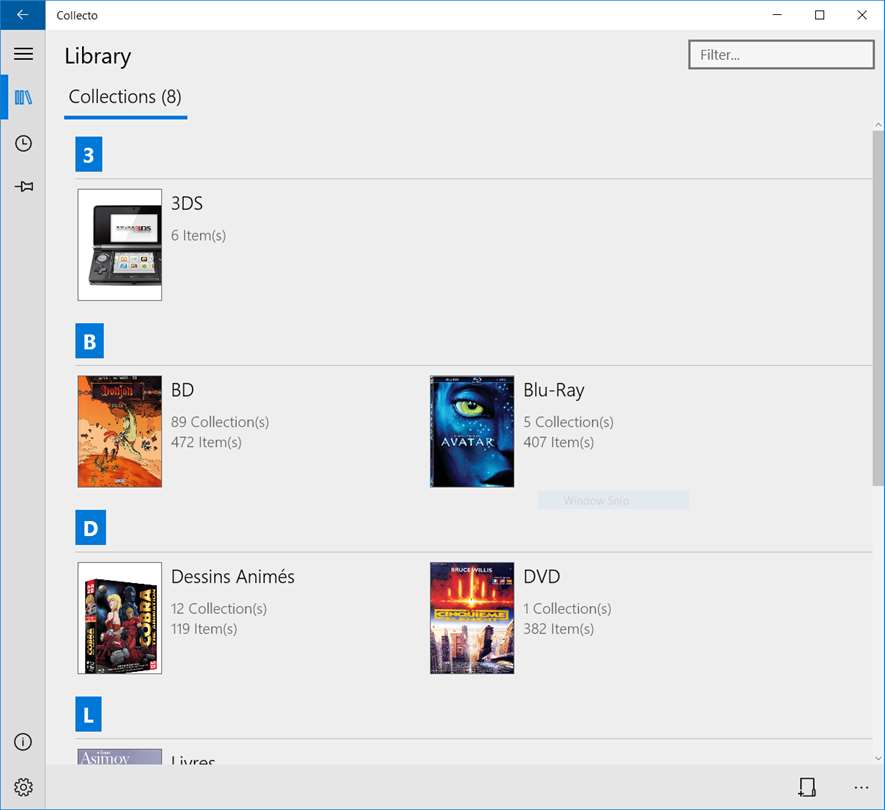Viewport: 885px width, 810px height.
Task: Select the 'BD' collection title
Action: pos(182,390)
